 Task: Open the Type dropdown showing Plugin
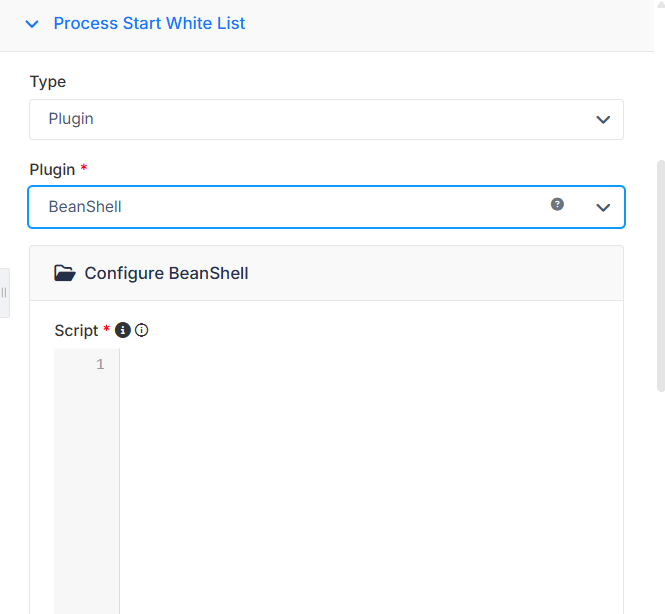326,119
